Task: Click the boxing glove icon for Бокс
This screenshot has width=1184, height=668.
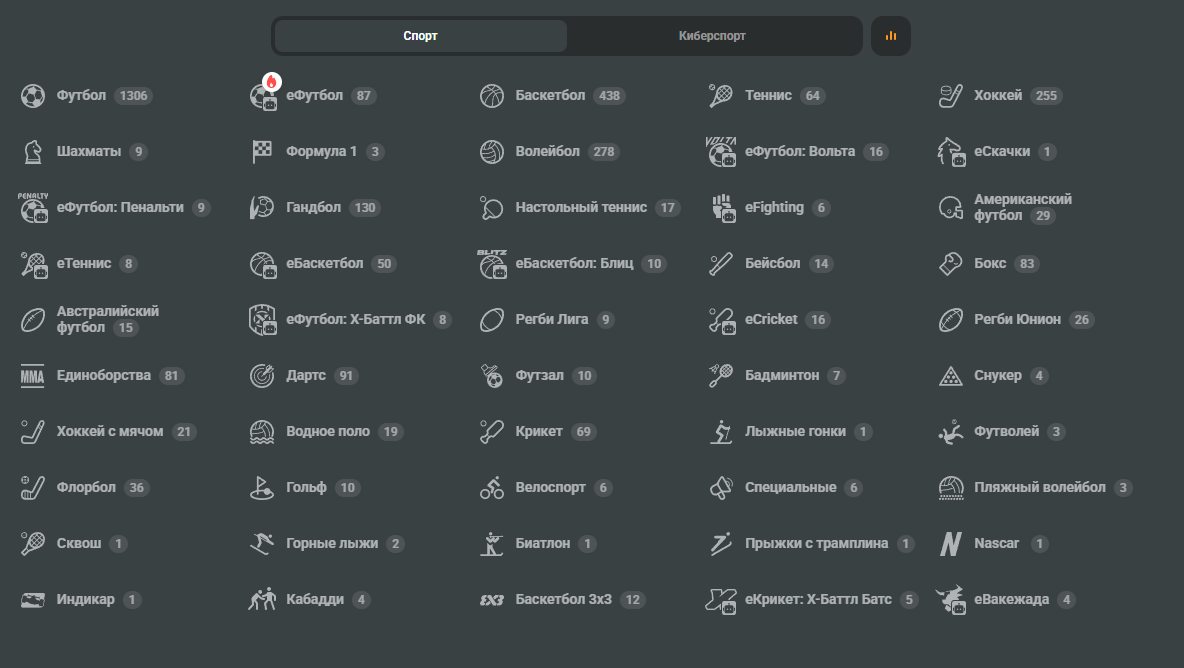Action: pyautogui.click(x=950, y=263)
